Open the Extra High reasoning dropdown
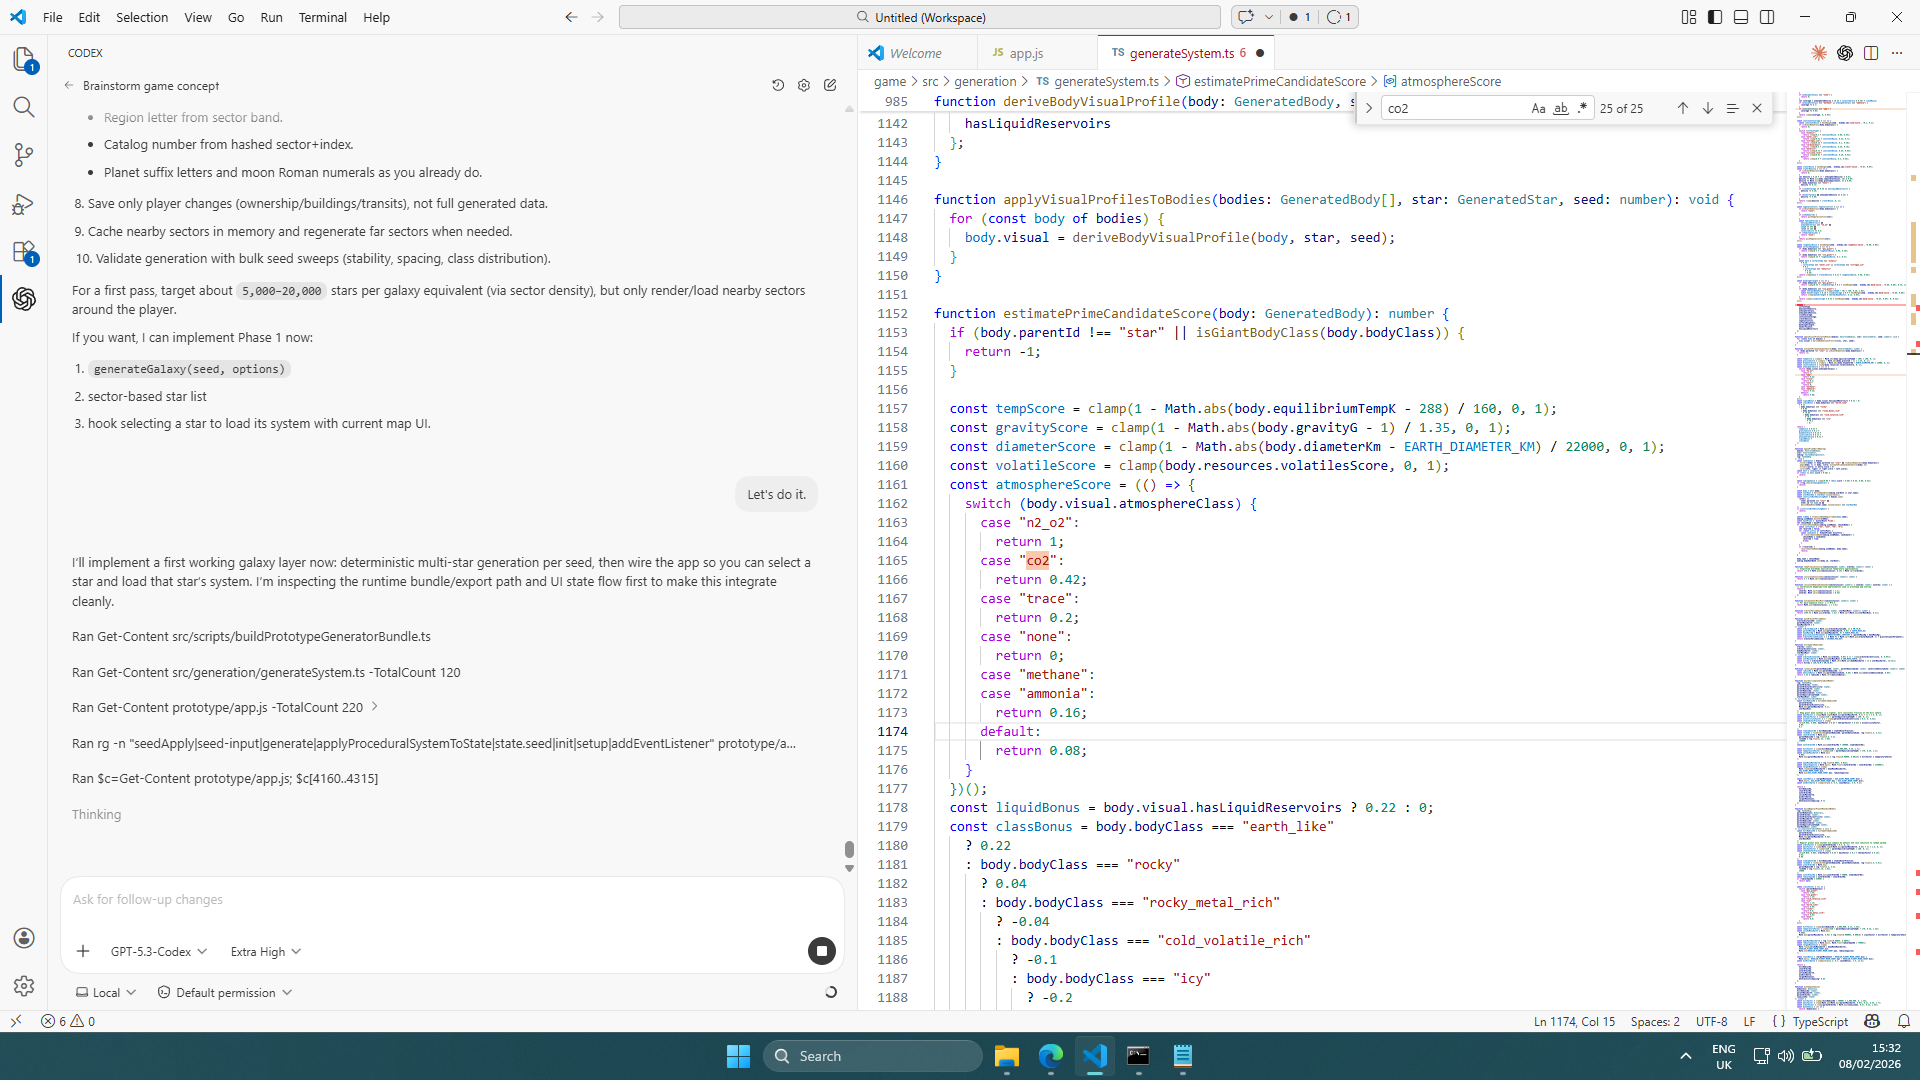Screen dimensions: 1920x1080 pos(265,951)
